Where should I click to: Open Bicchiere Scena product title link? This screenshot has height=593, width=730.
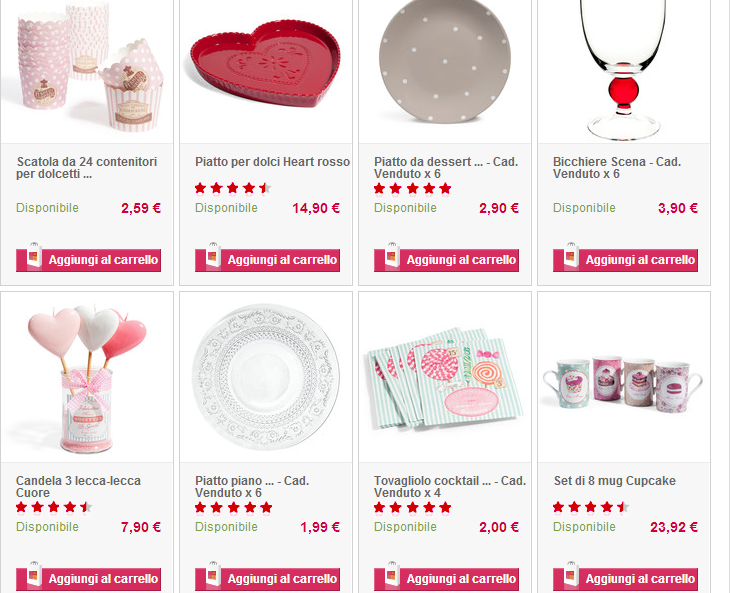(617, 168)
